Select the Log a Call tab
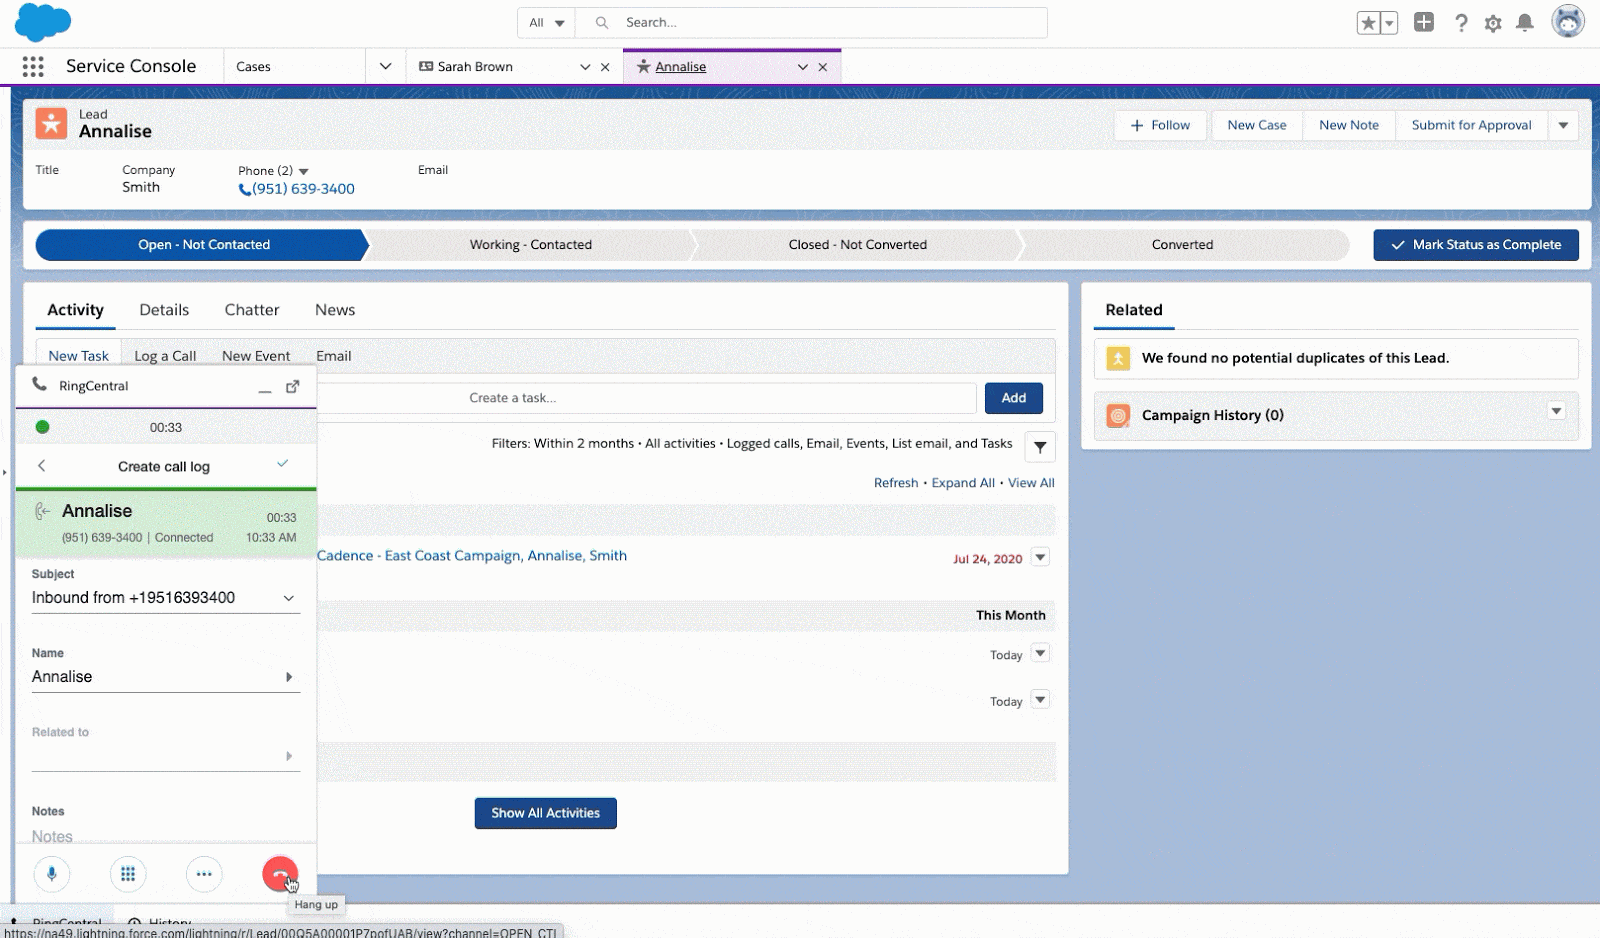Image resolution: width=1600 pixels, height=938 pixels. point(165,356)
